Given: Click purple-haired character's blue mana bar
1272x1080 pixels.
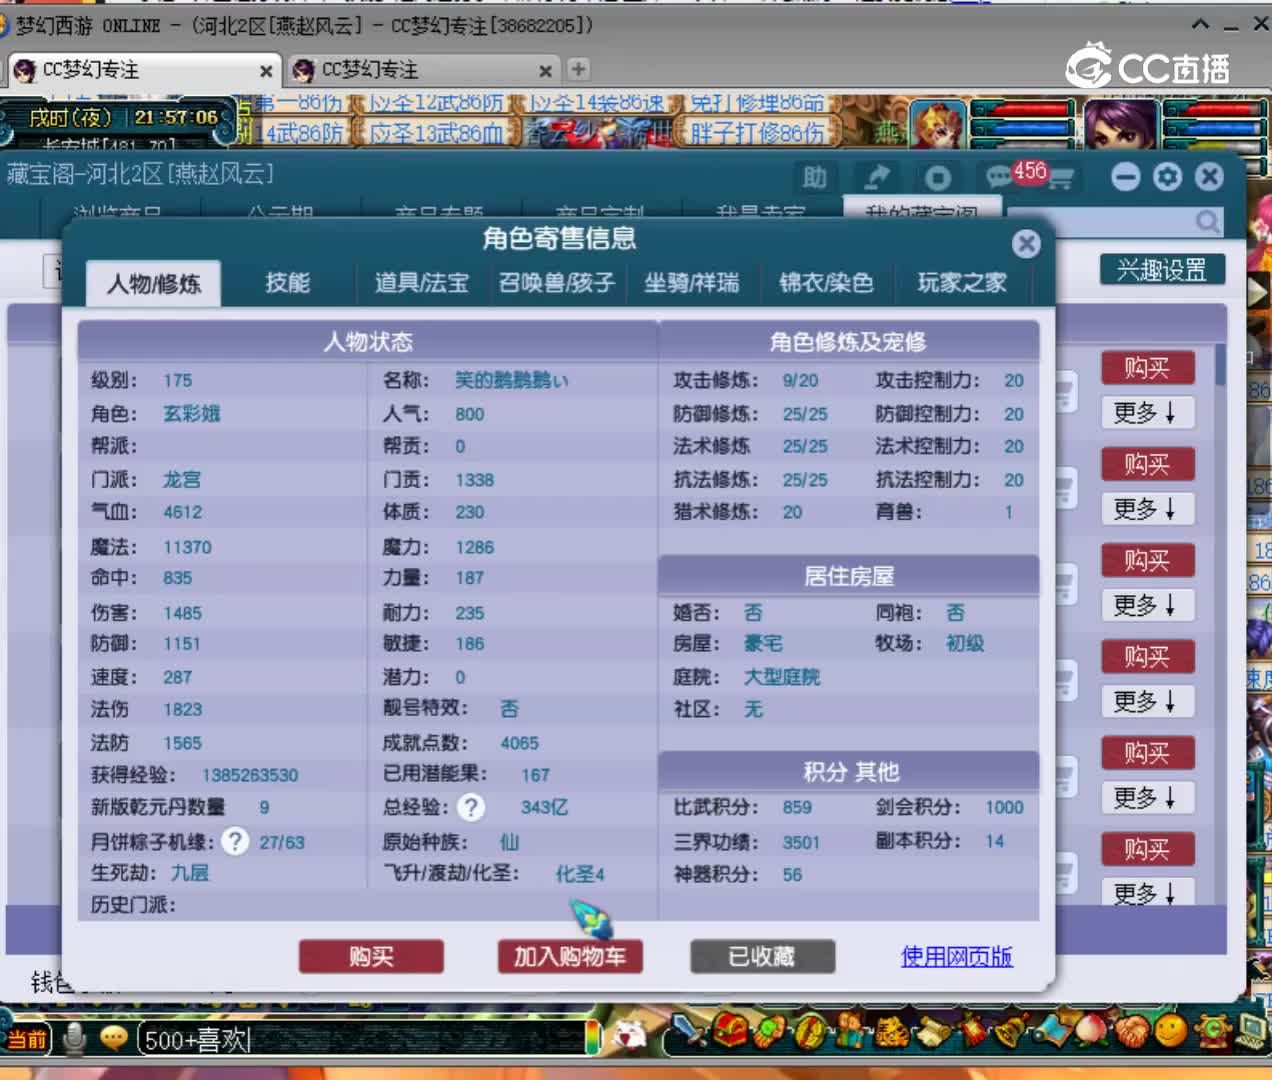Looking at the screenshot, I should 1213,127.
